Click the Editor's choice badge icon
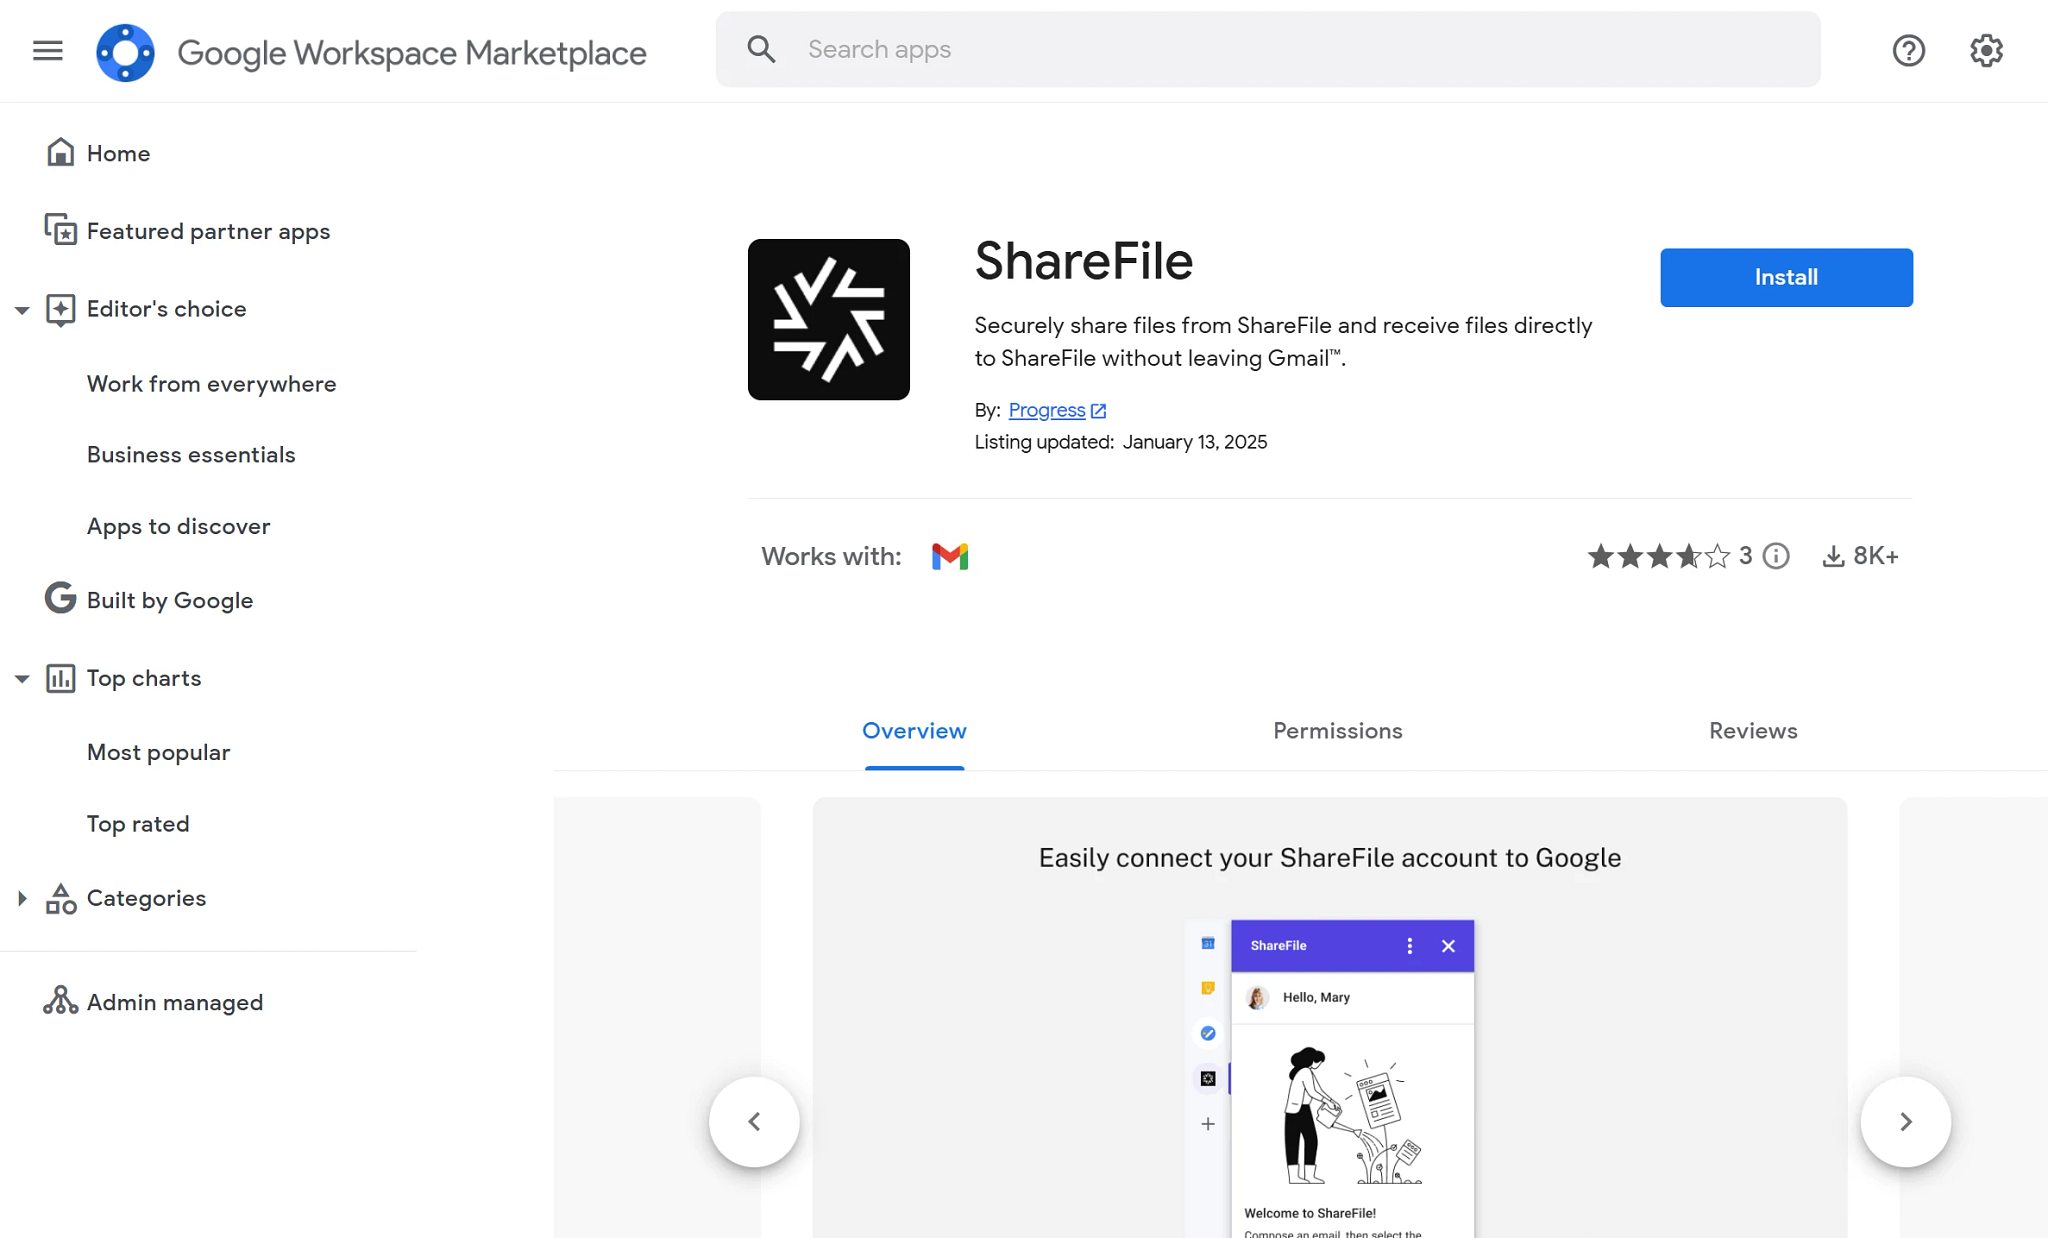This screenshot has height=1238, width=2048. tap(60, 310)
